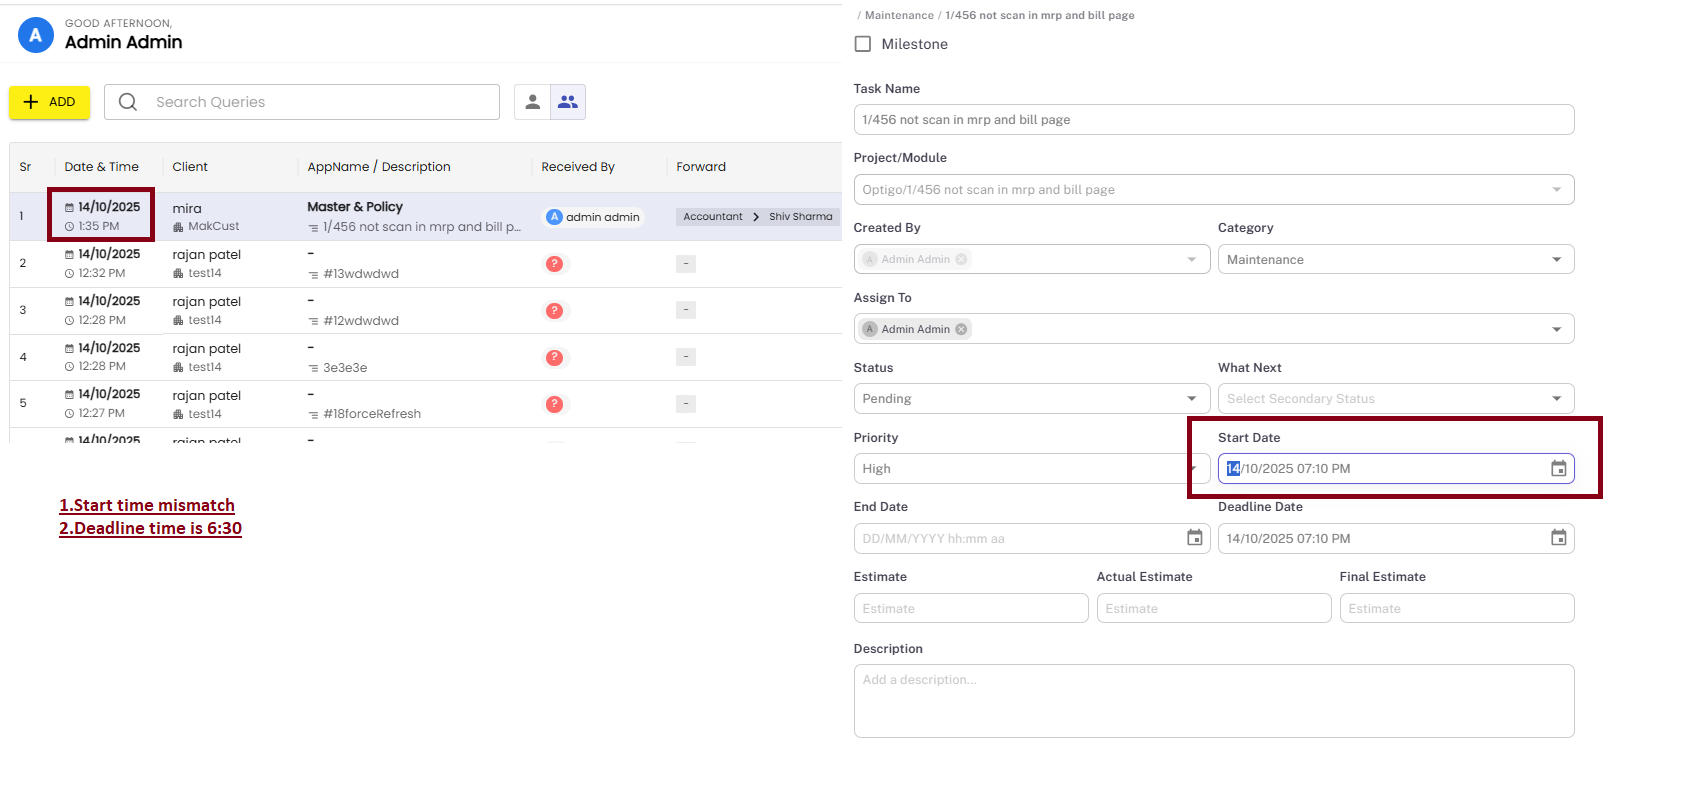Click the single user filter icon
The height and width of the screenshot is (804, 1689).
[532, 102]
